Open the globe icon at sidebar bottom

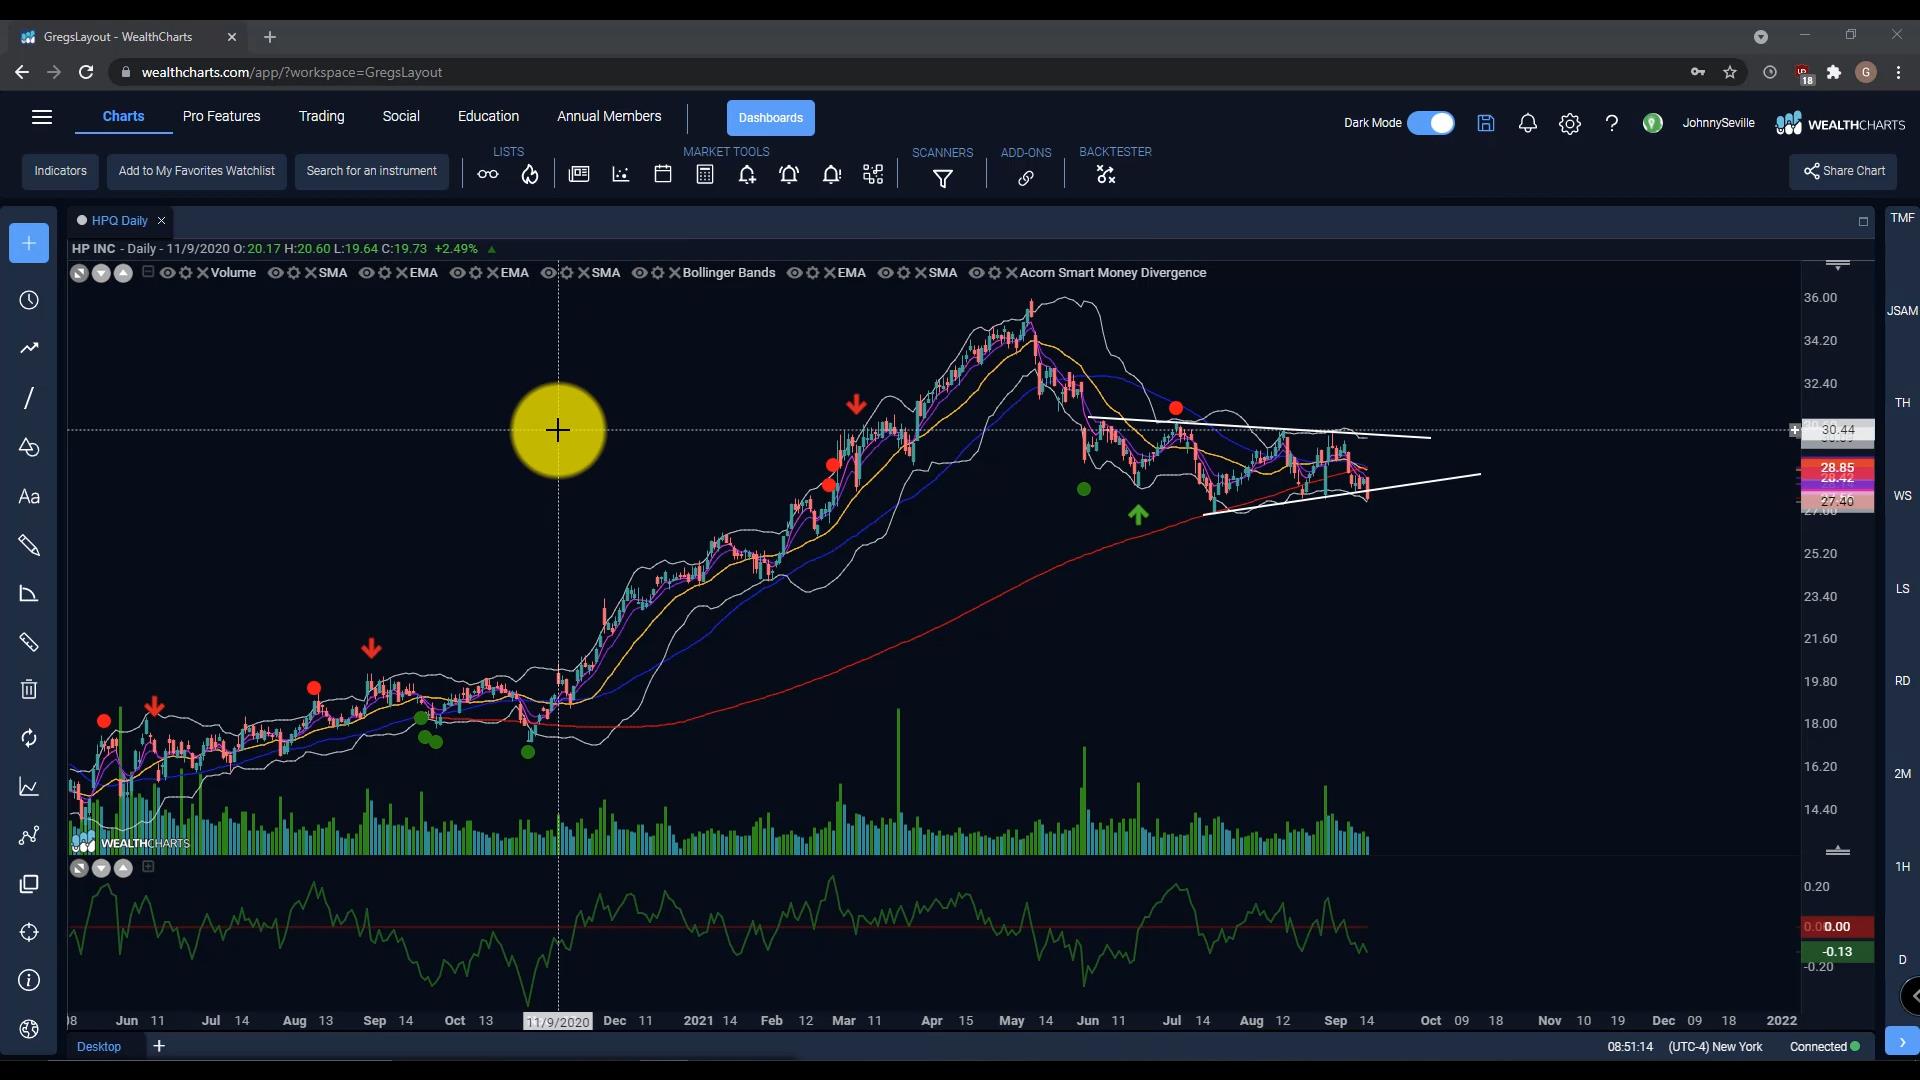click(29, 1029)
